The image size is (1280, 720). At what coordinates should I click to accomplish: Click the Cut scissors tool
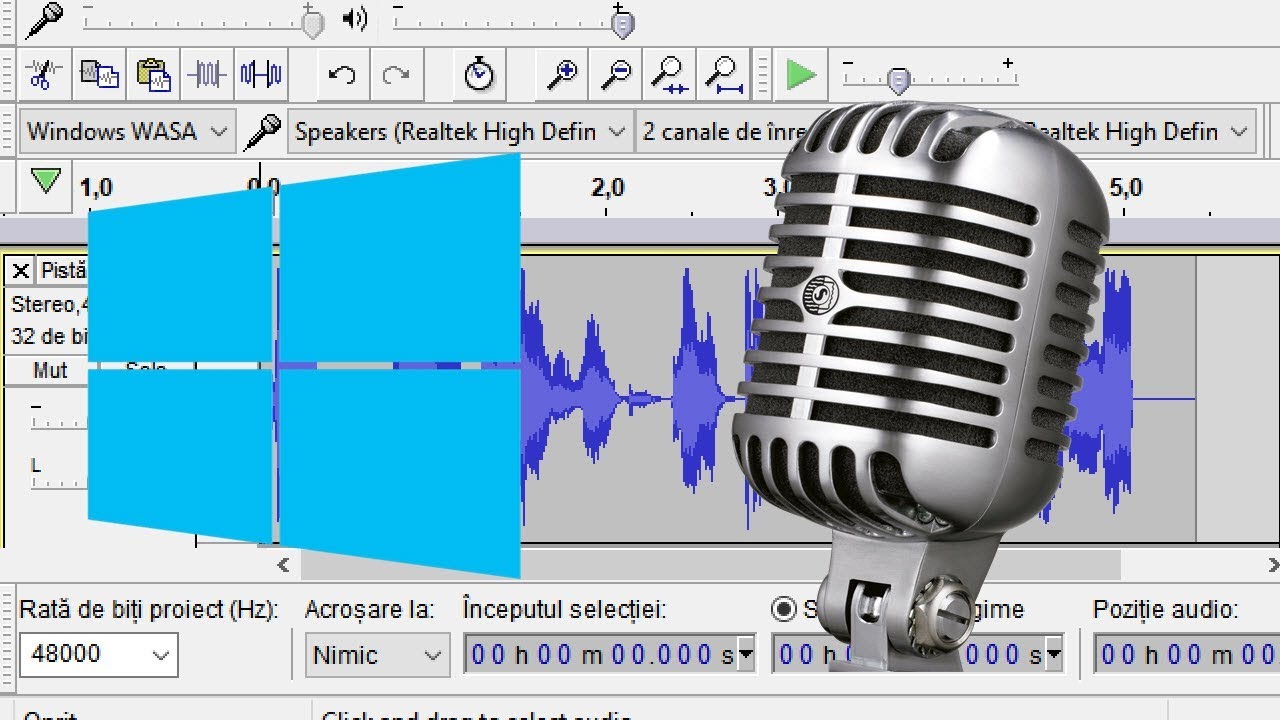(42, 74)
